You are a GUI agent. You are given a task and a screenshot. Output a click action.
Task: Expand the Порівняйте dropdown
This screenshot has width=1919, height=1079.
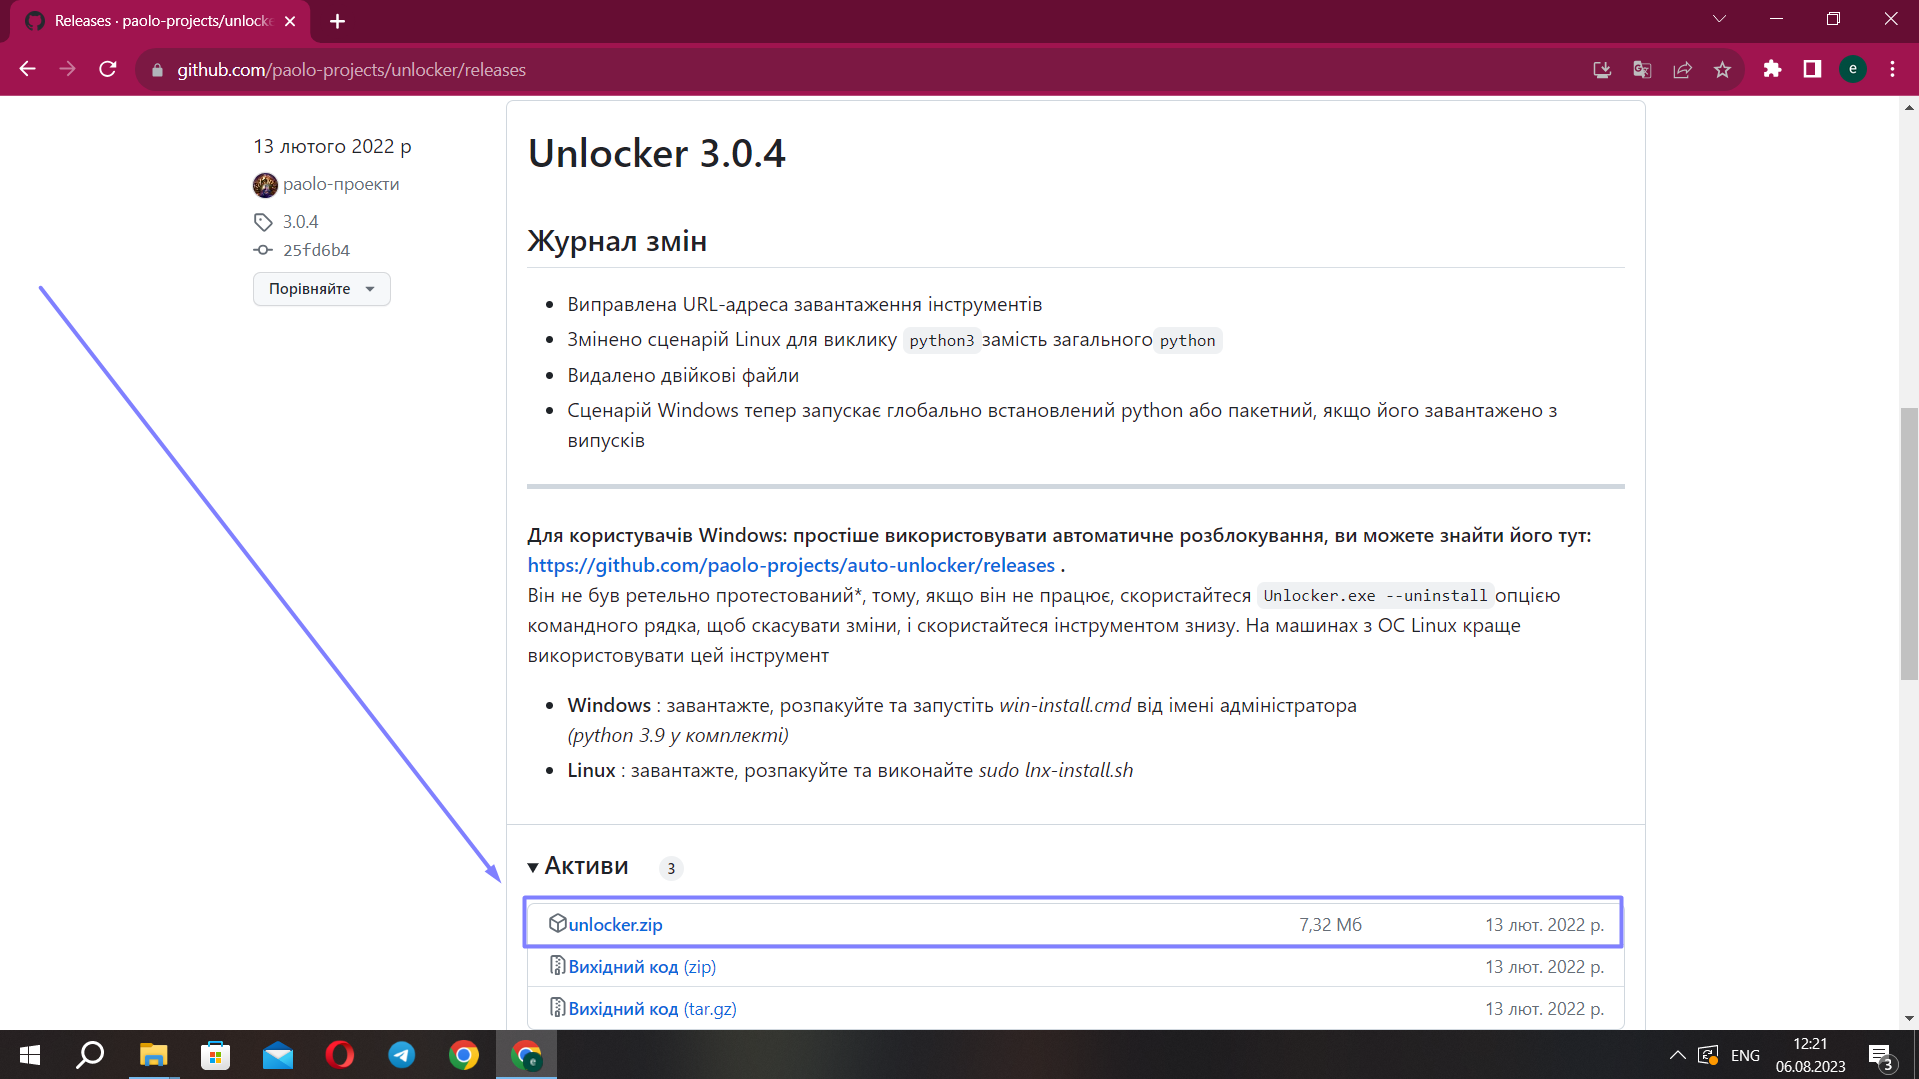(x=322, y=289)
